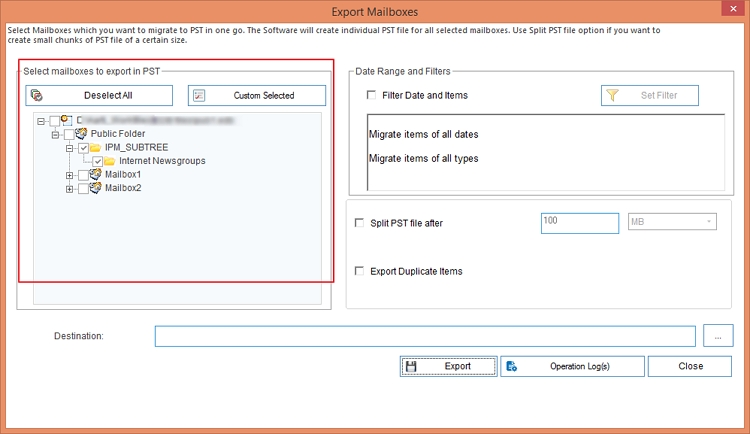Click the Operation Log(s) icon
The image size is (750, 434).
tap(511, 367)
